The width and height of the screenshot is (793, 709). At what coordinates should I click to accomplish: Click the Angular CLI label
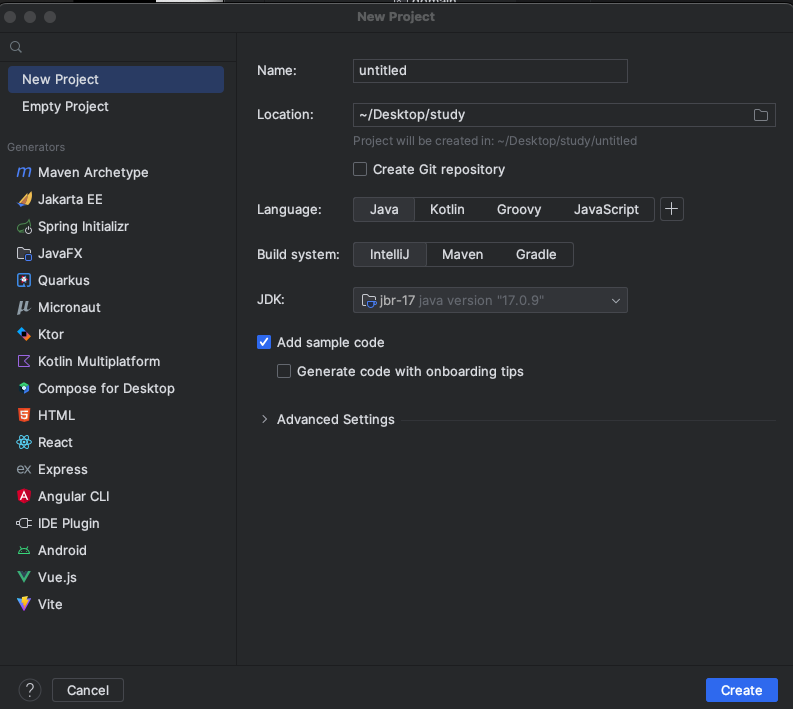point(74,496)
